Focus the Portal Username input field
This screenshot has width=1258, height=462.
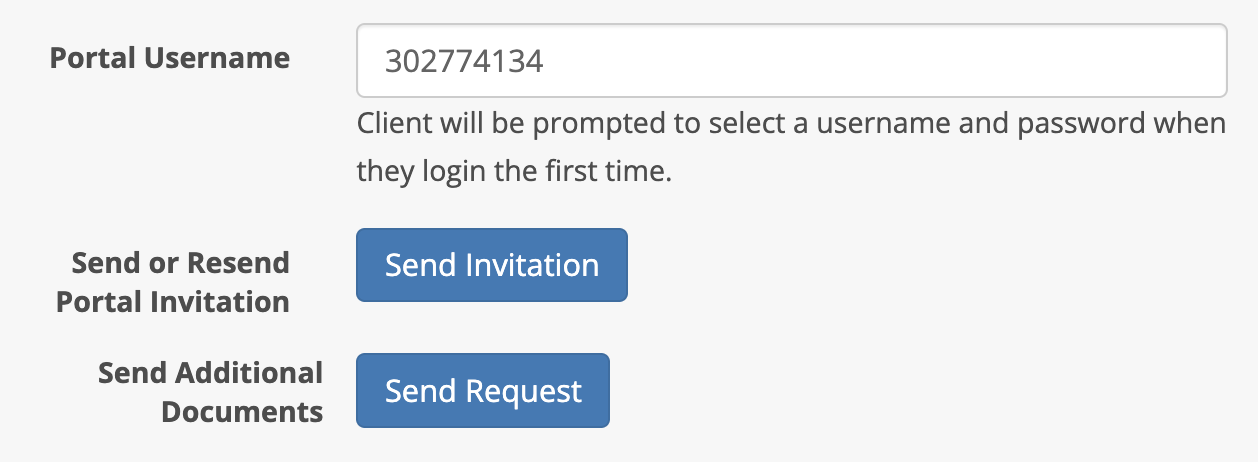[x=792, y=61]
